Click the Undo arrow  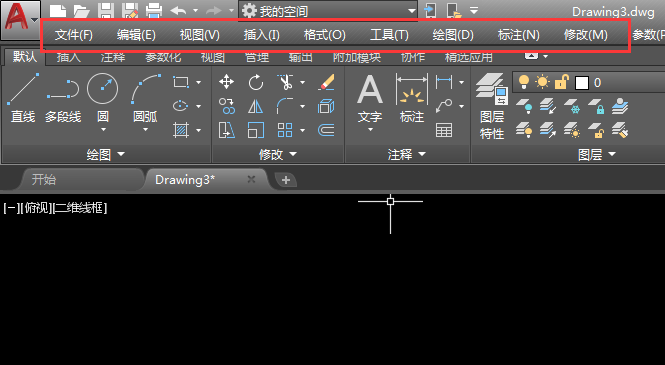coord(178,11)
